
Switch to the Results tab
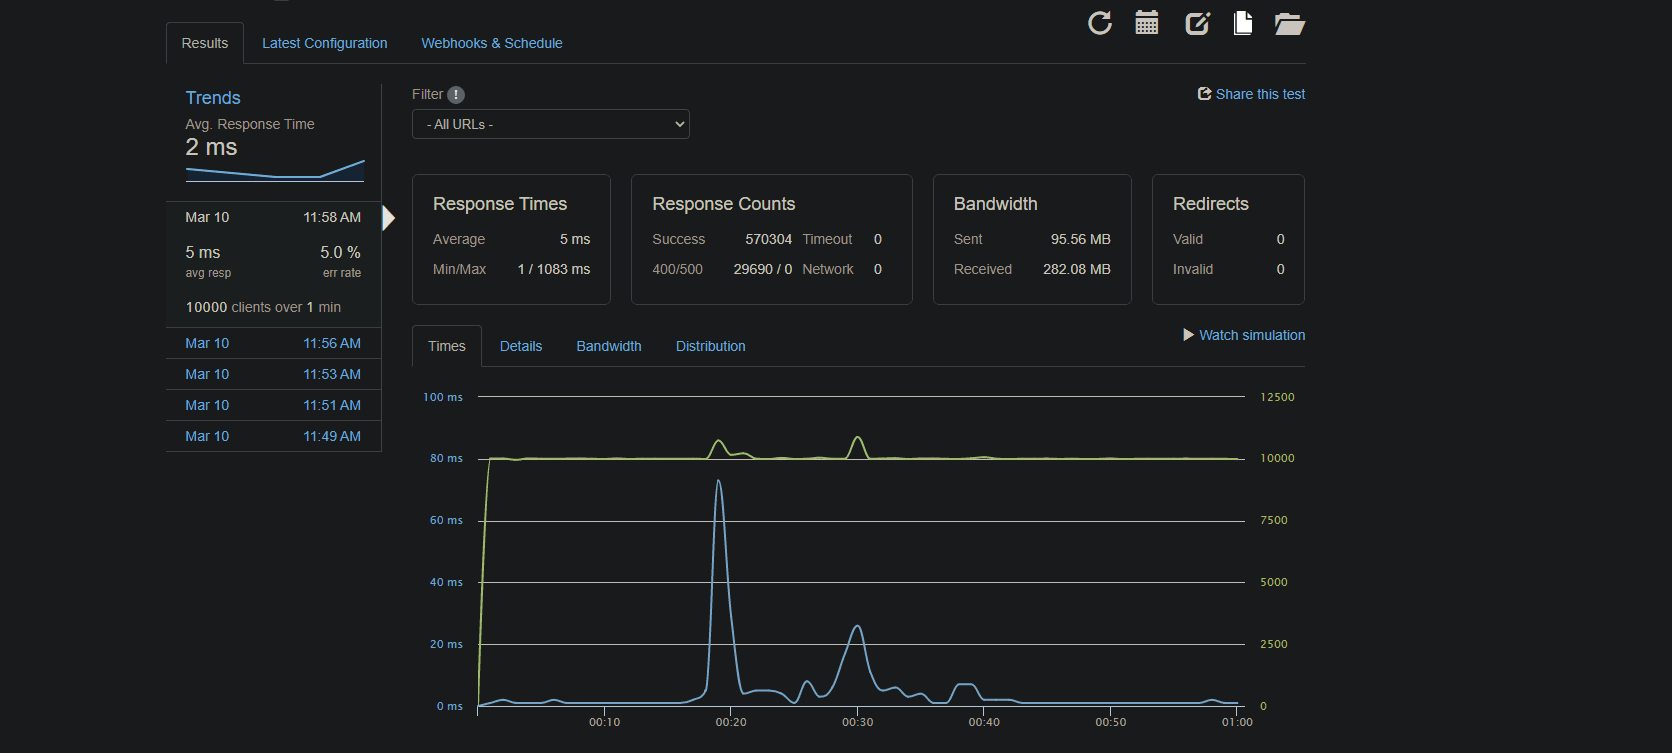click(x=205, y=43)
